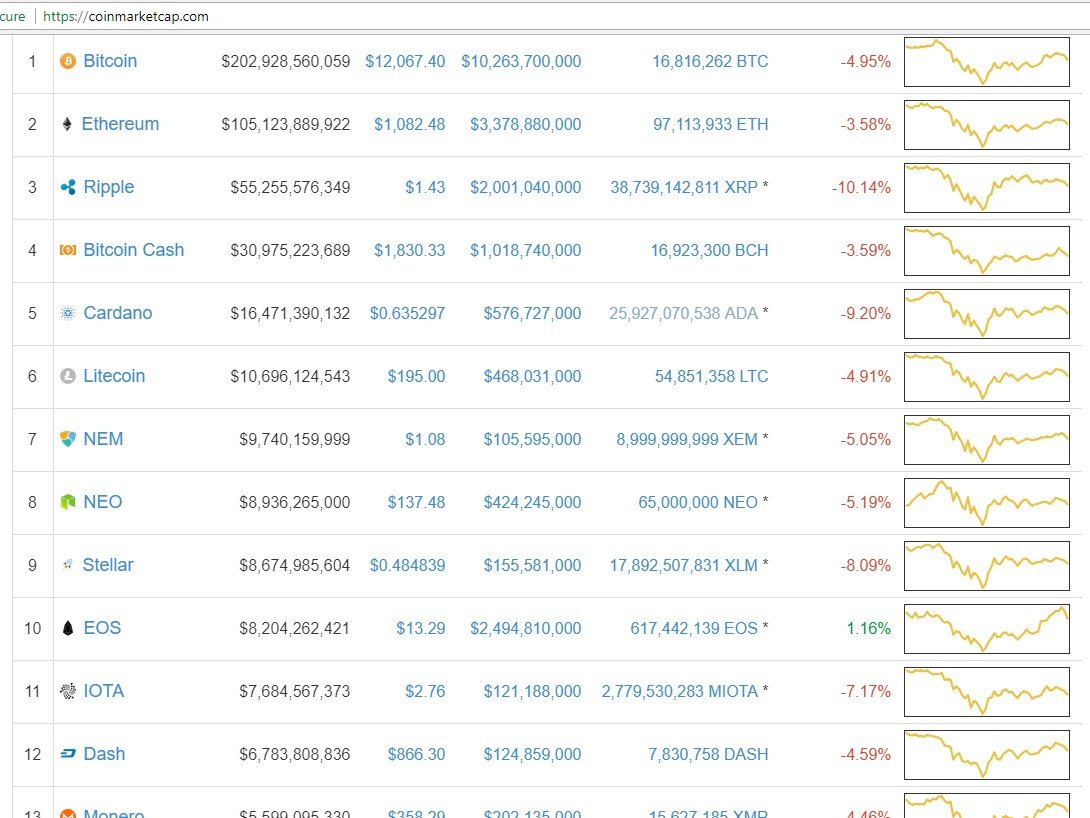Click EOS change value 1.16%
1090x818 pixels.
click(868, 628)
